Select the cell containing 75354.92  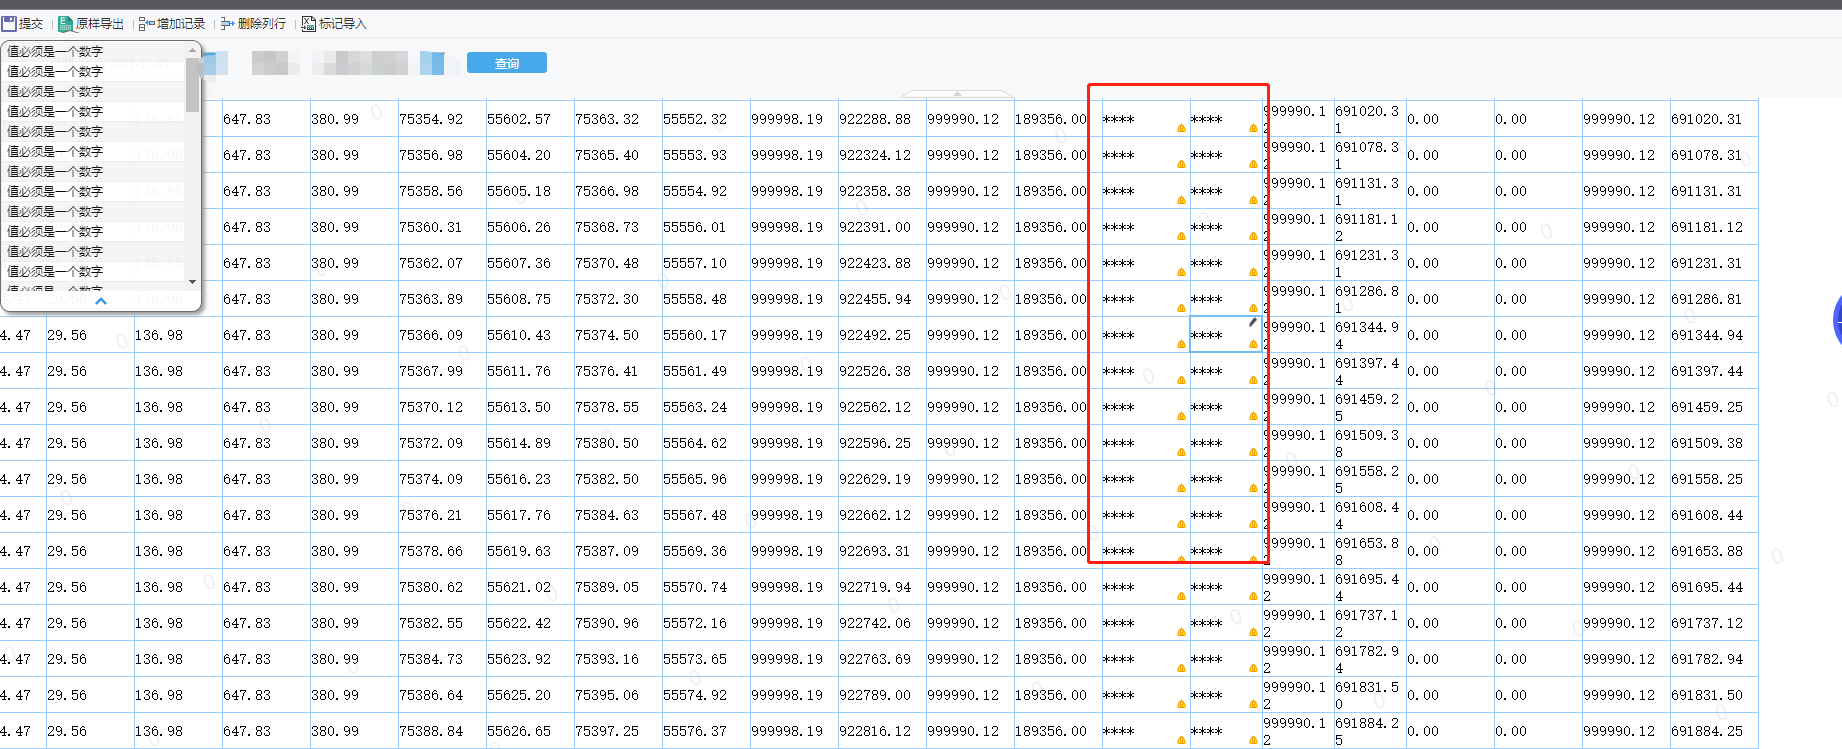pos(431,119)
